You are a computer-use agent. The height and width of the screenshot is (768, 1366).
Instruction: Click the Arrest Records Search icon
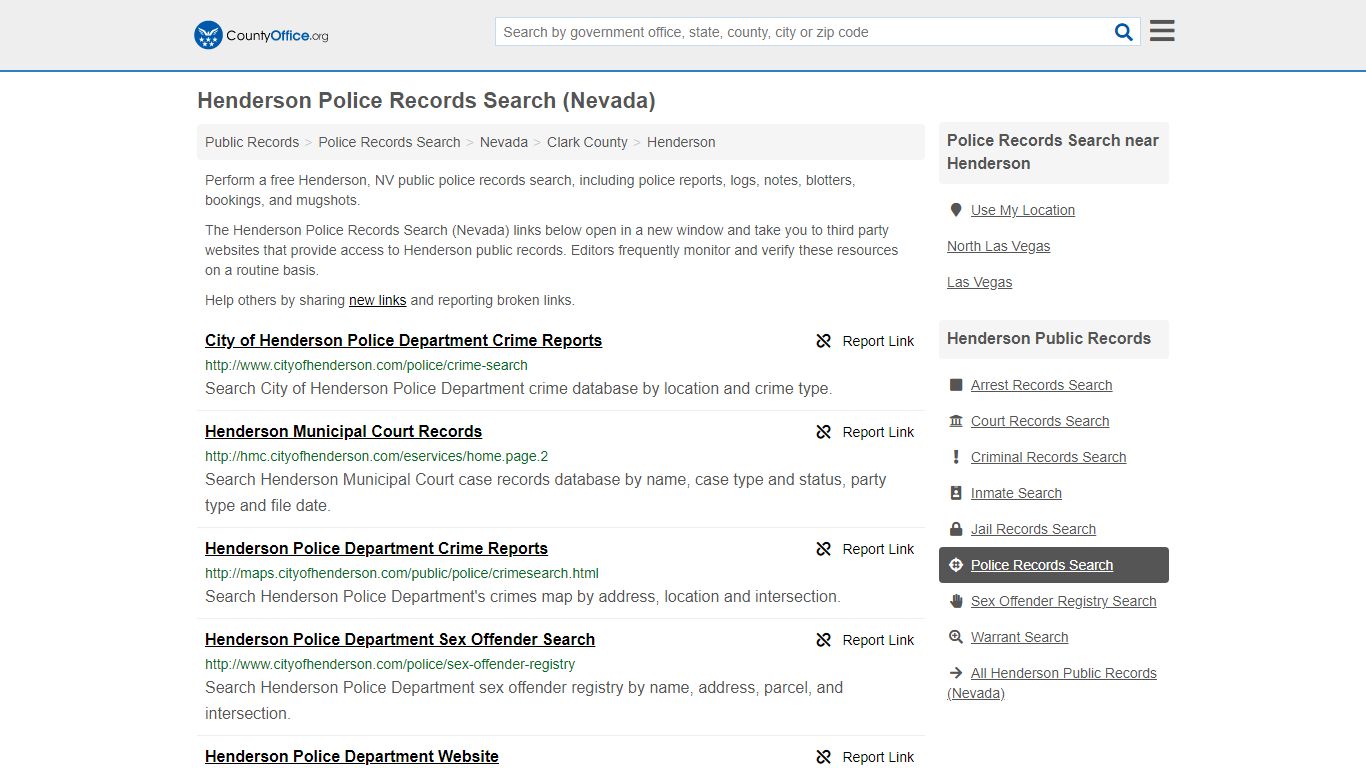[955, 385]
